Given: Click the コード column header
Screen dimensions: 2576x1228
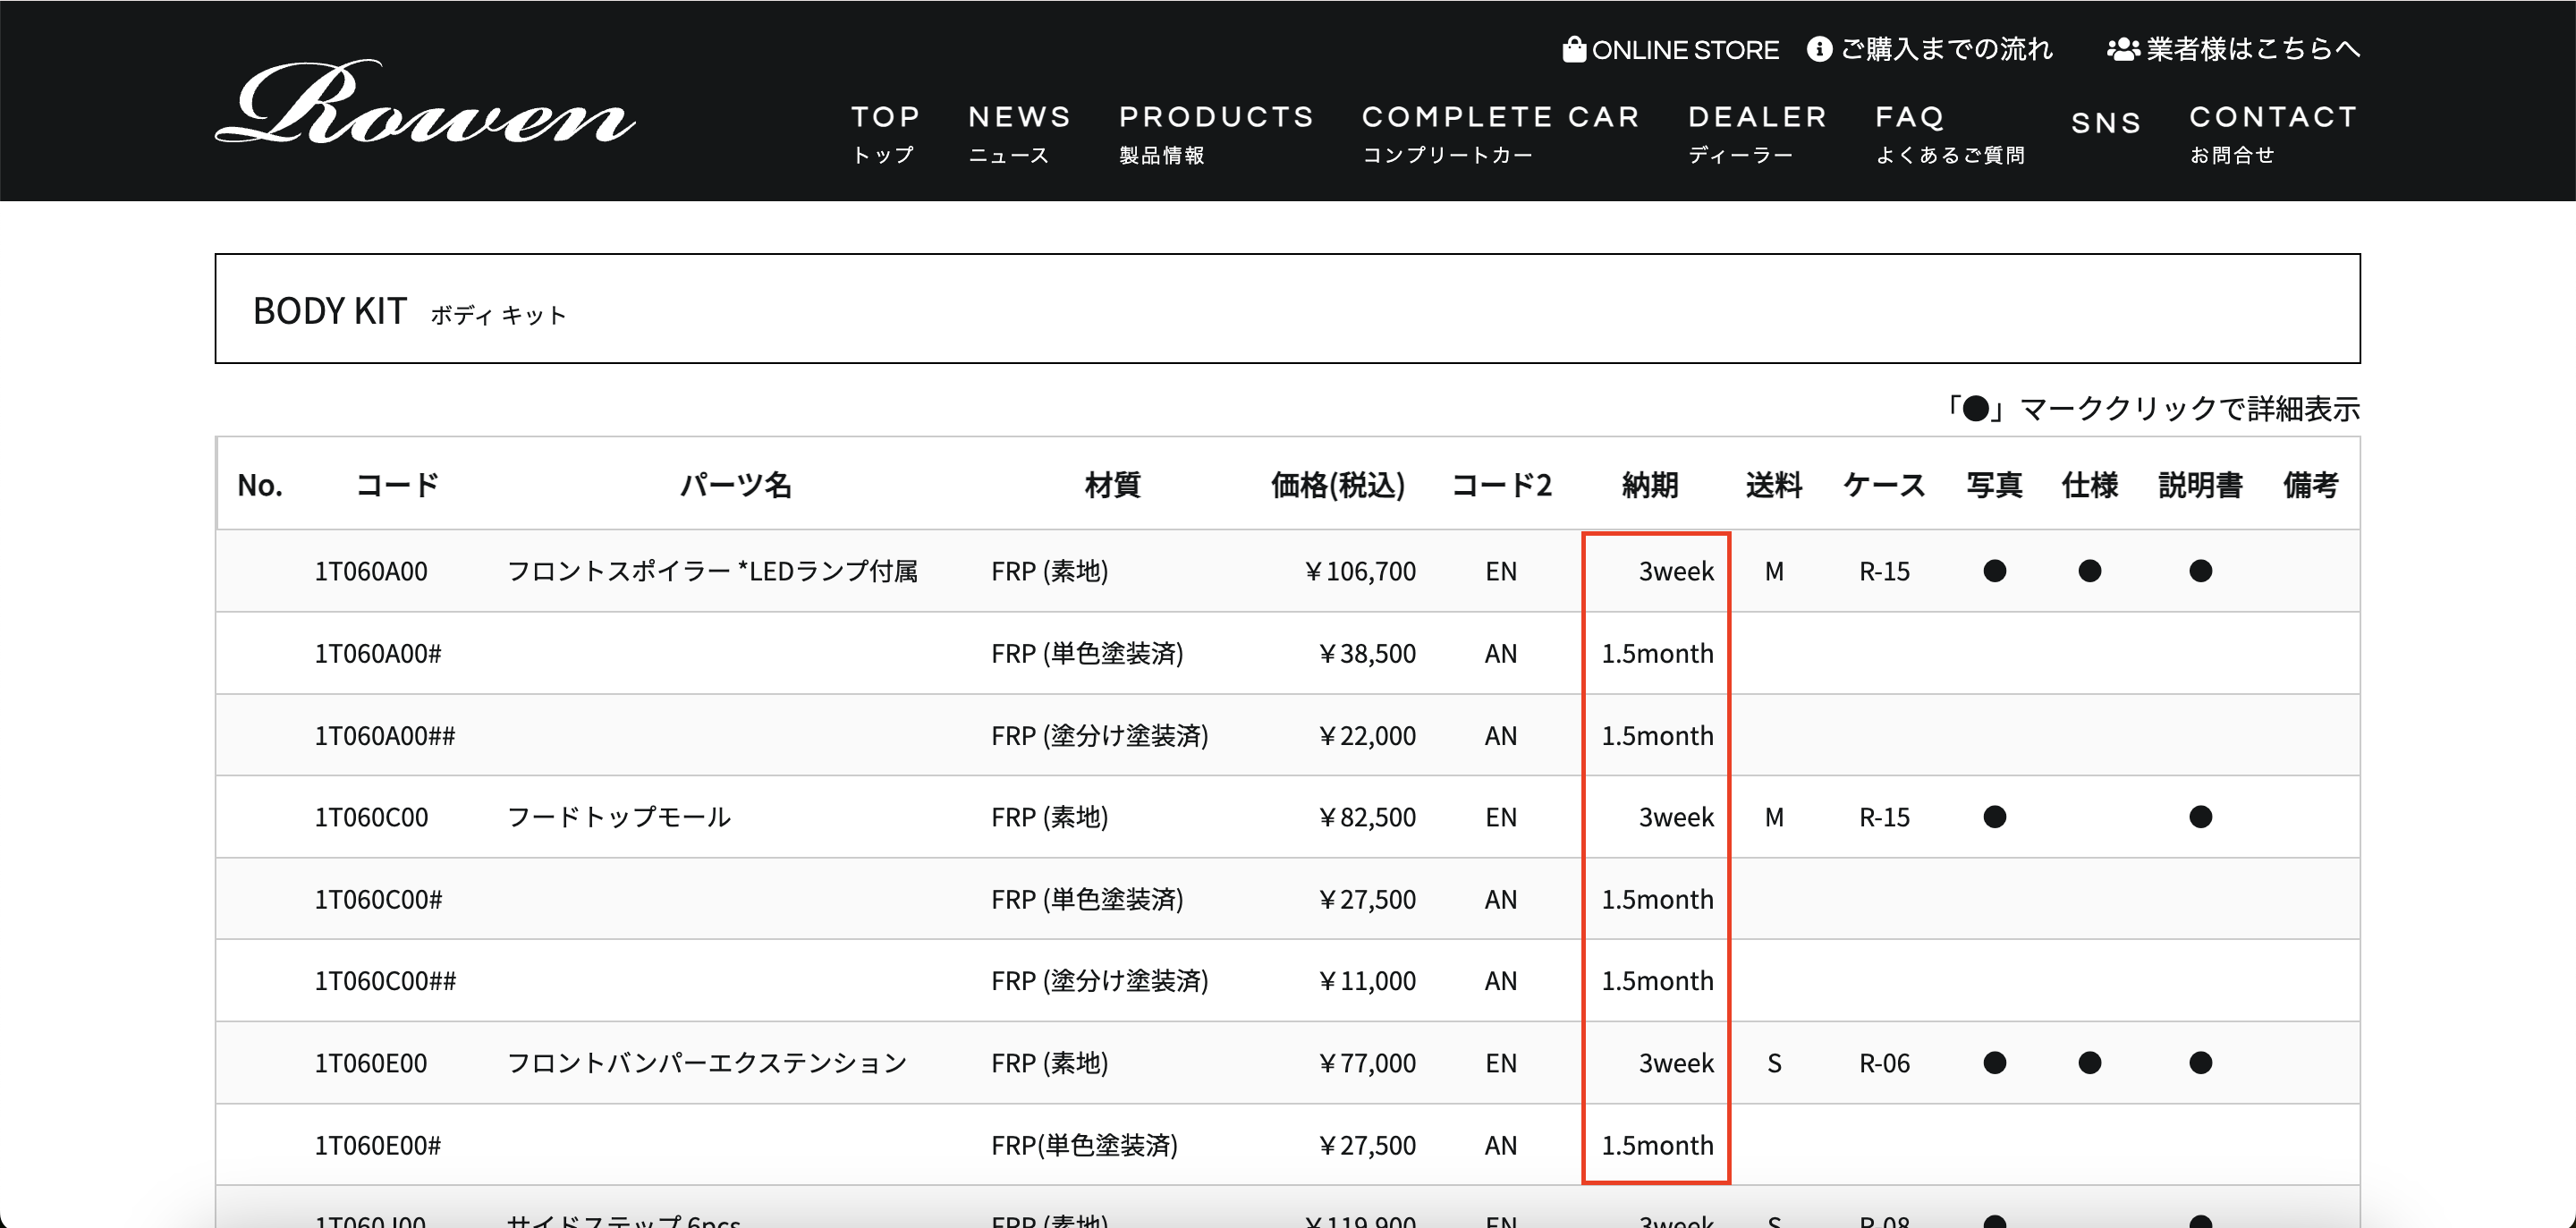Looking at the screenshot, I should coord(398,485).
